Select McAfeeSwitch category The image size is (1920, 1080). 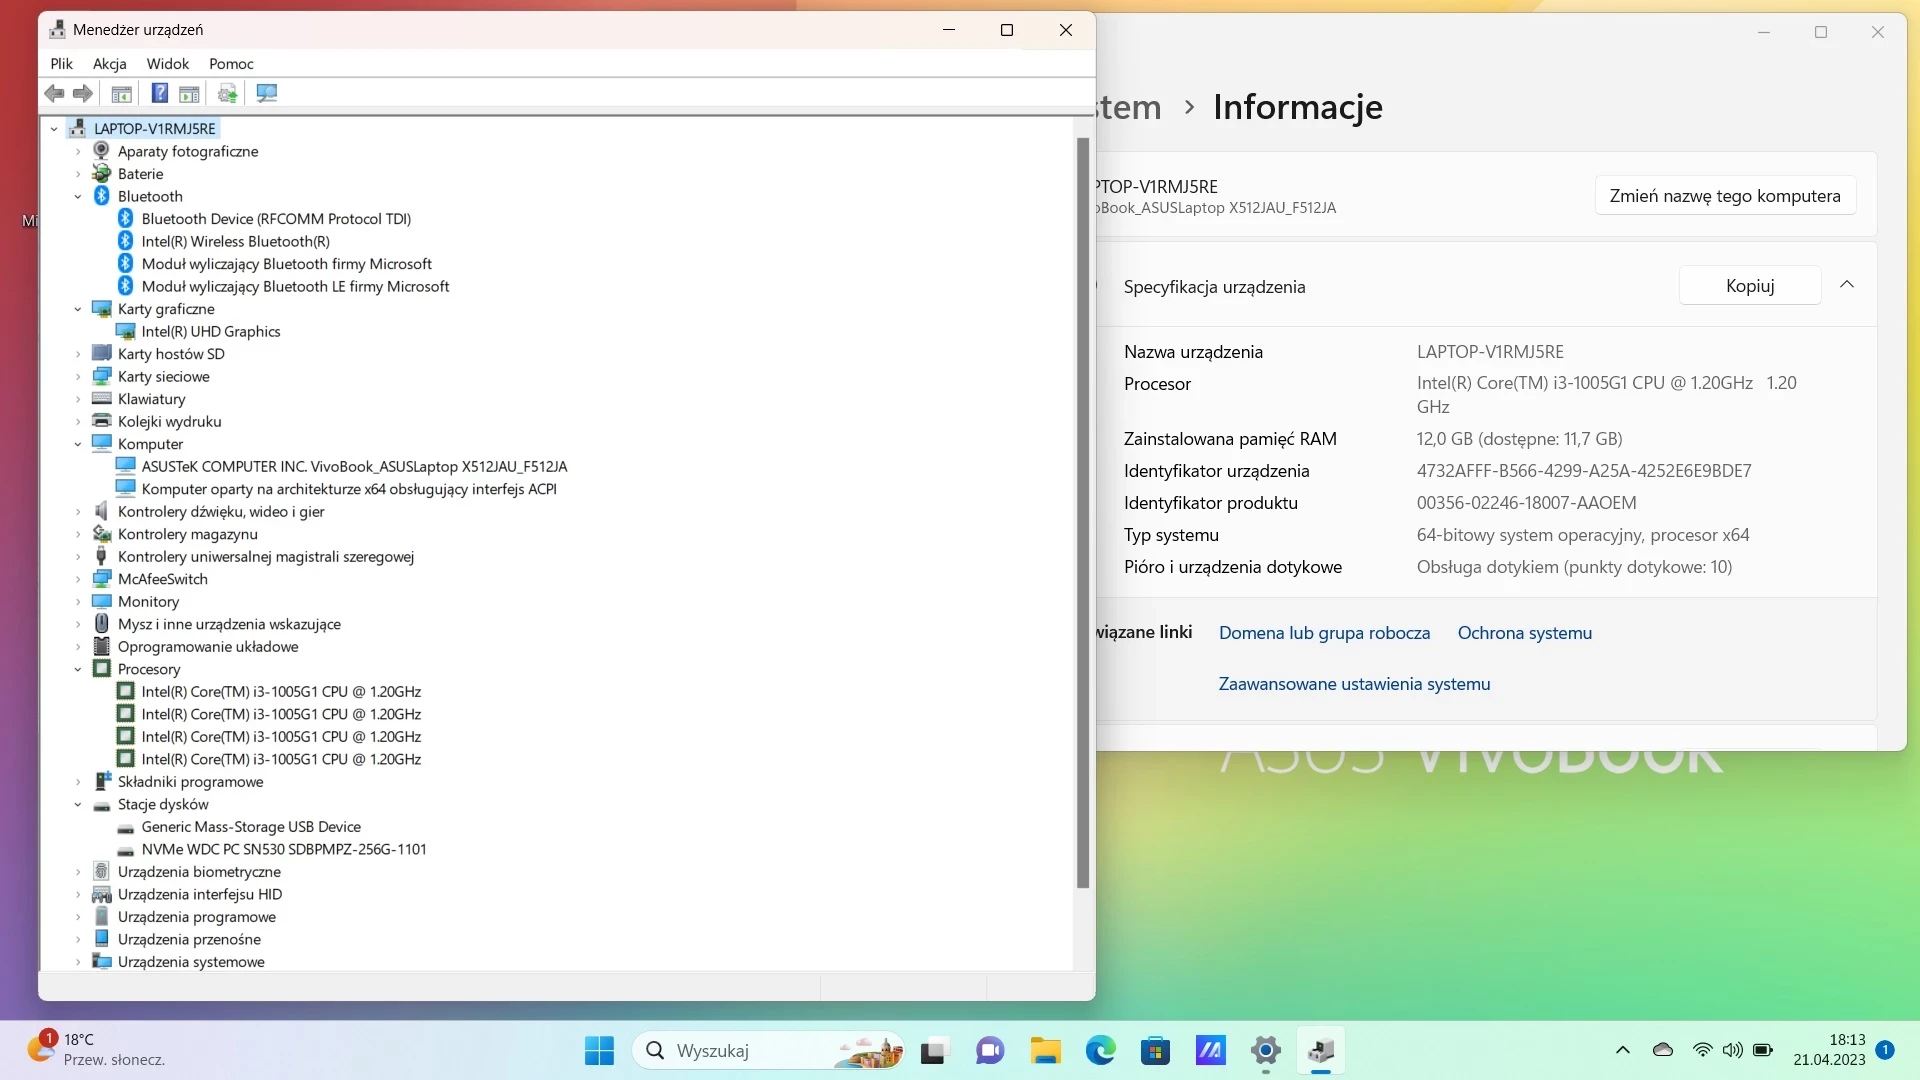click(163, 579)
